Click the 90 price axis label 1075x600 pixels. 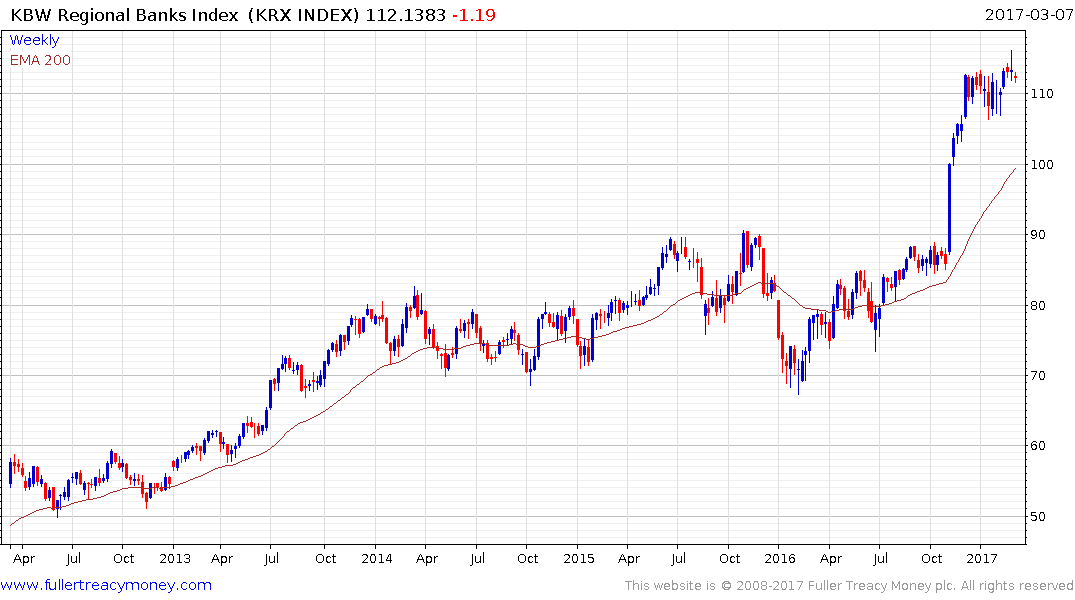click(1039, 235)
